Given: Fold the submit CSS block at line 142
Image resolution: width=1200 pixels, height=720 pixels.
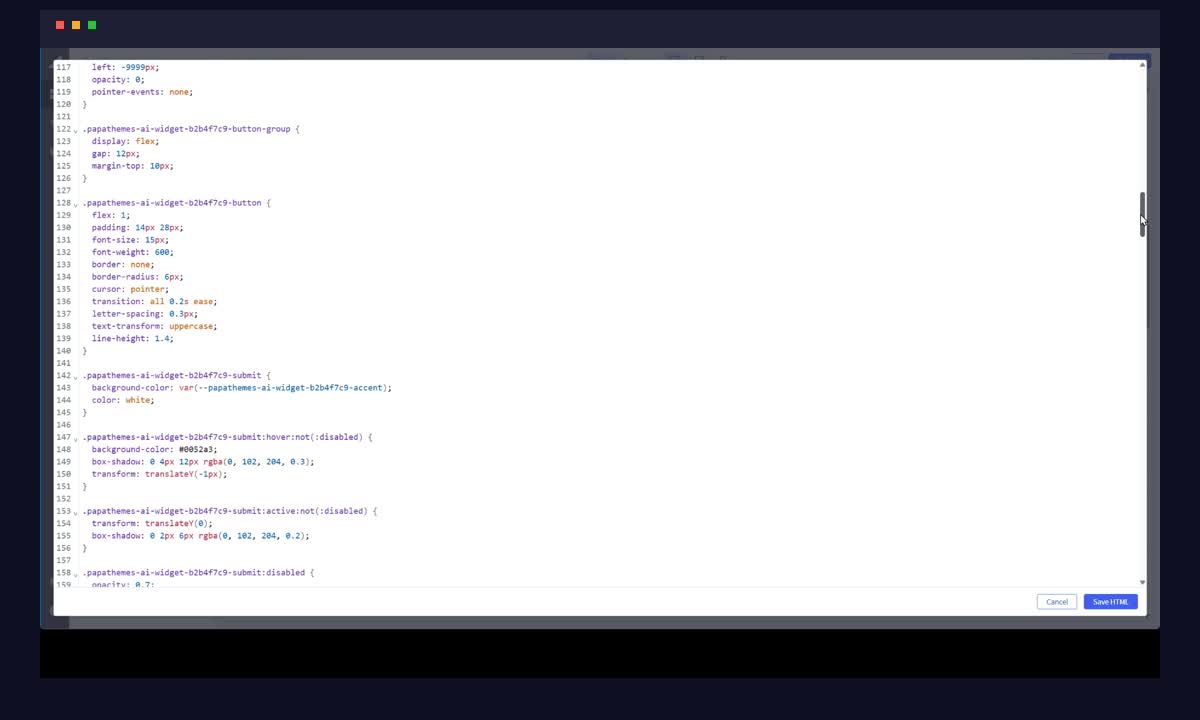Looking at the screenshot, I should pyautogui.click(x=78, y=375).
